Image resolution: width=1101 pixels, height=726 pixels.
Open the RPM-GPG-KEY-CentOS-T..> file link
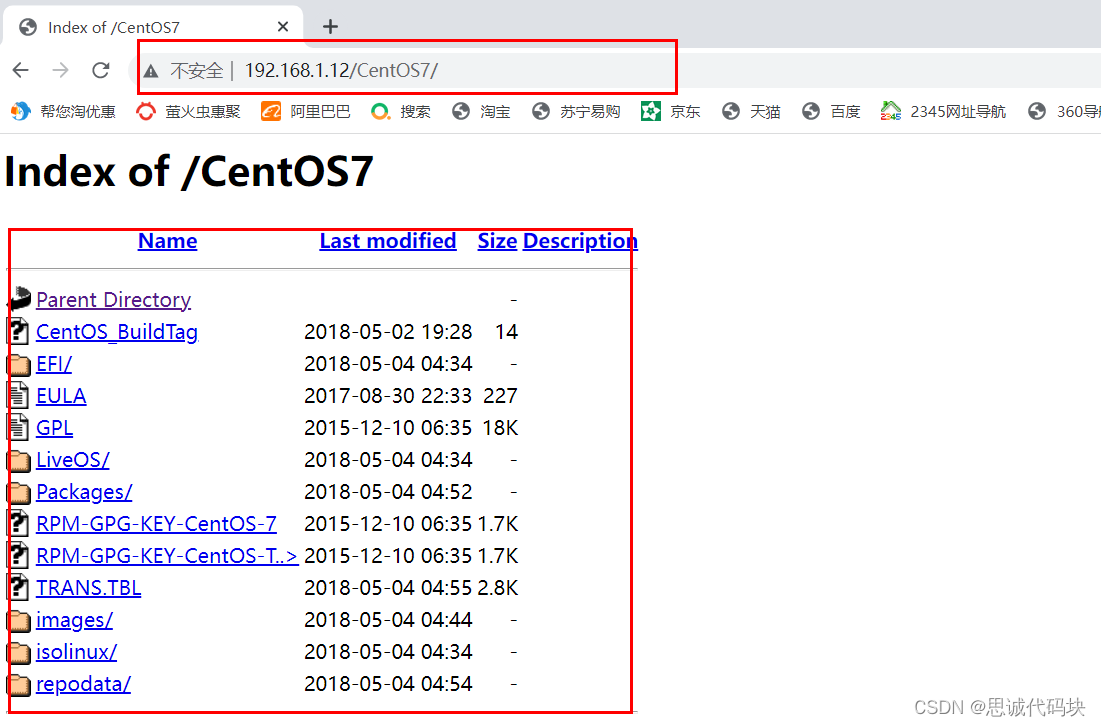click(x=167, y=556)
